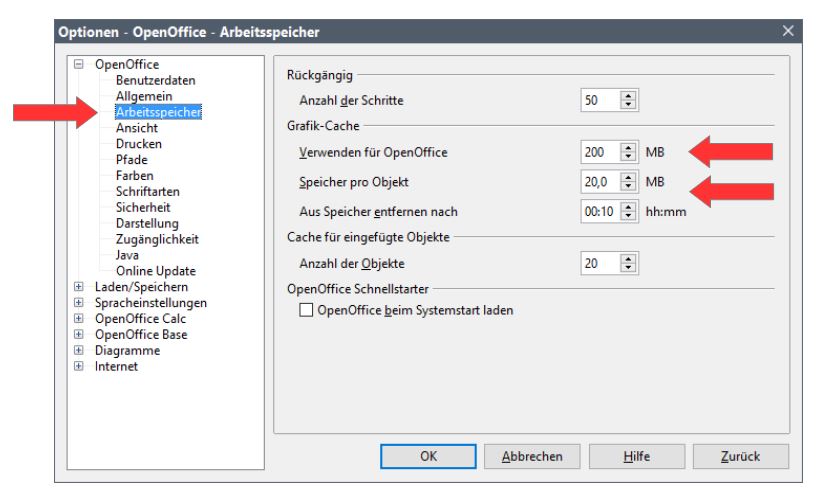Decrease Anzahl der Schritte value

[628, 105]
